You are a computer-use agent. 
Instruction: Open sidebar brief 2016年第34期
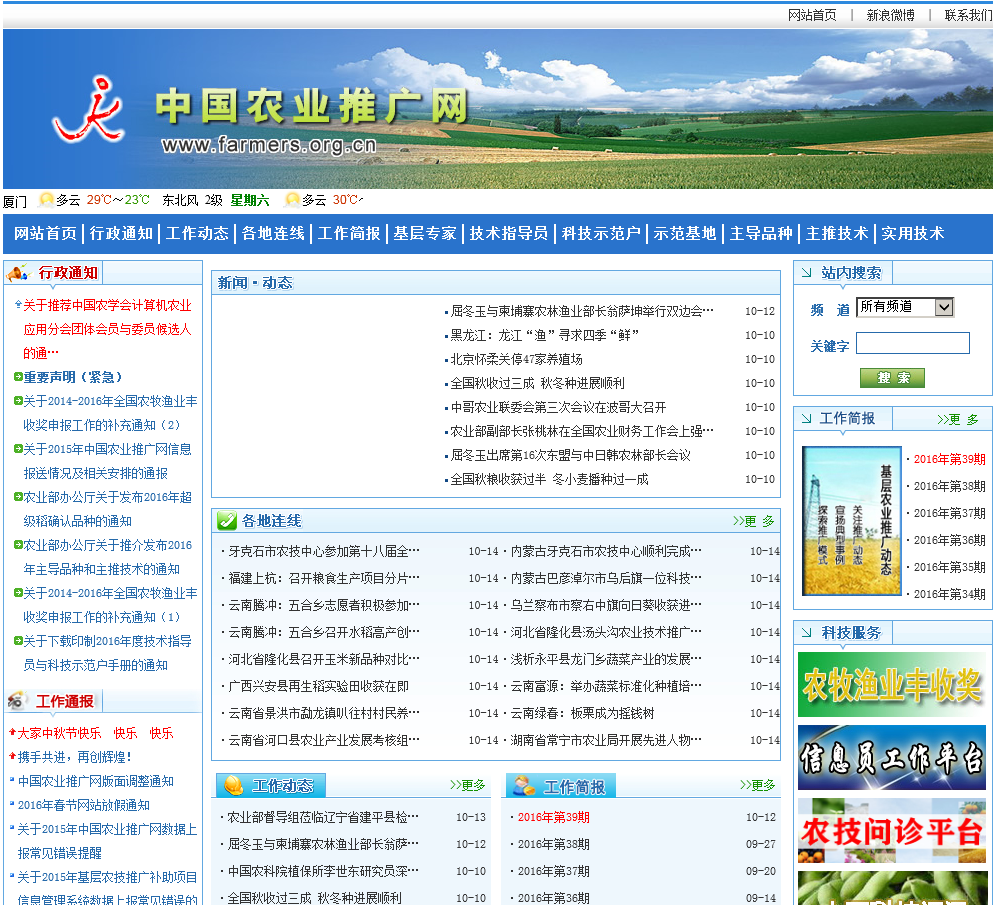tap(950, 594)
